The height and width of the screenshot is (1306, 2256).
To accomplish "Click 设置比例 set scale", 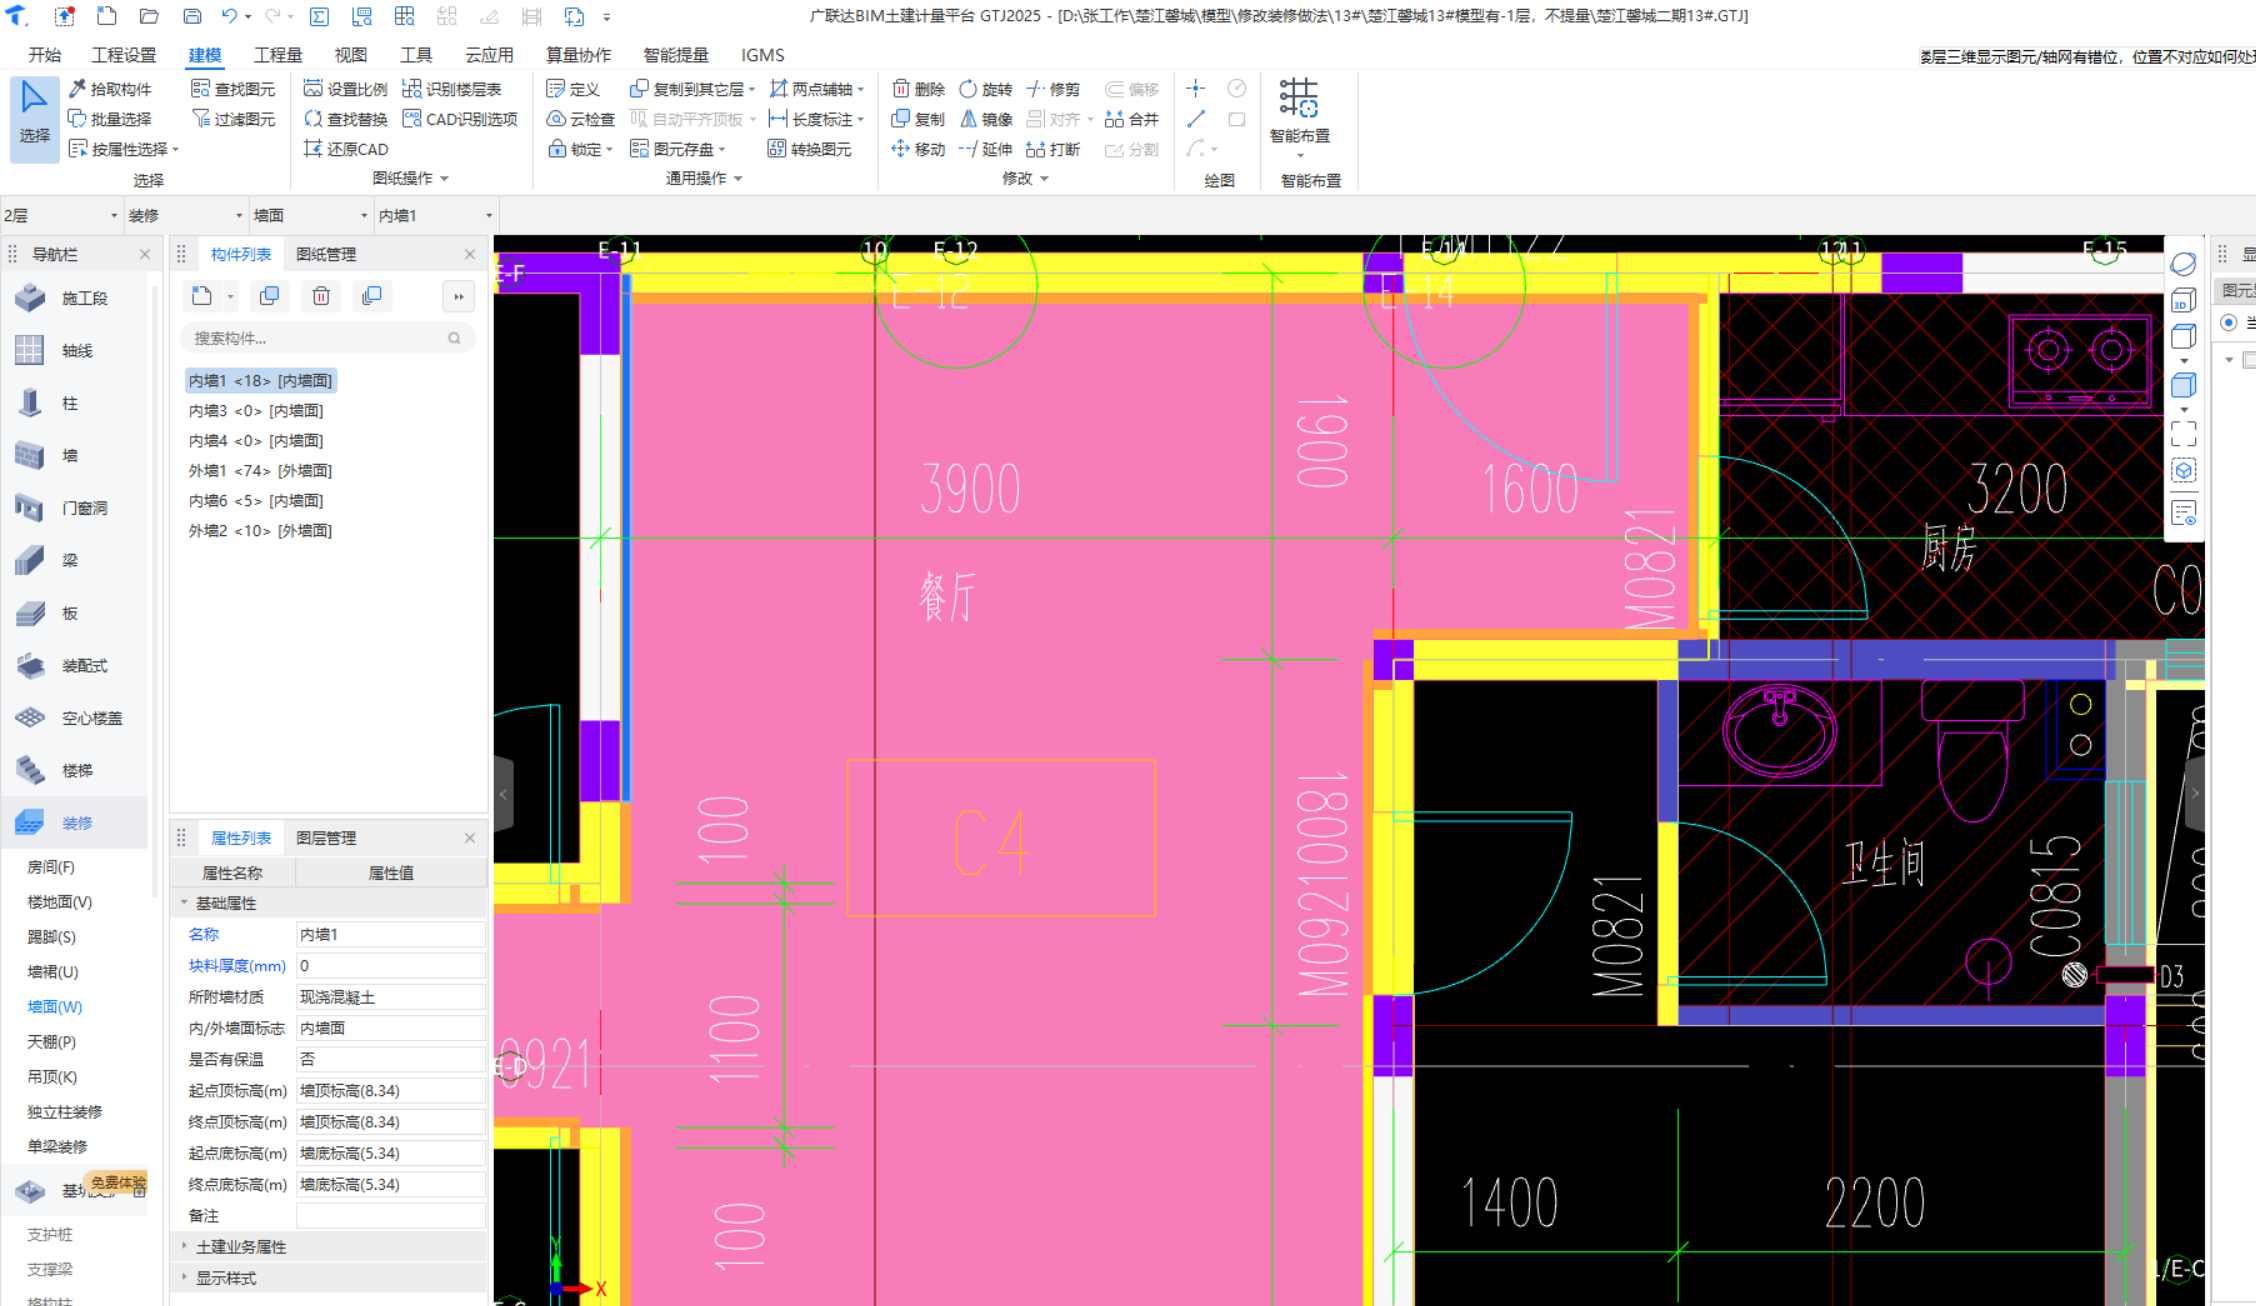I will pyautogui.click(x=345, y=89).
